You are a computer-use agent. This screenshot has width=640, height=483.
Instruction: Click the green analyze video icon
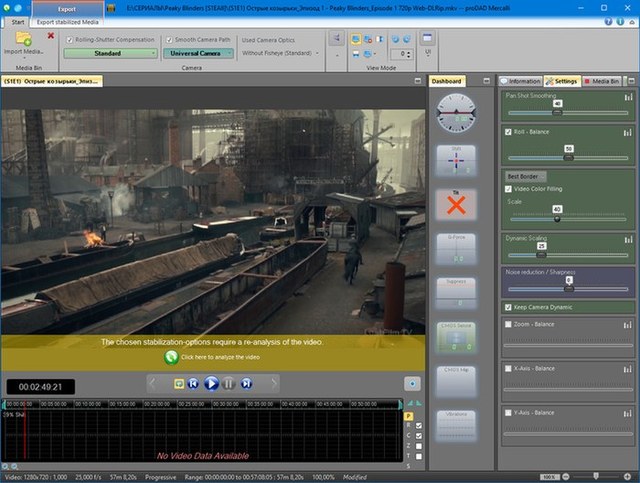172,356
